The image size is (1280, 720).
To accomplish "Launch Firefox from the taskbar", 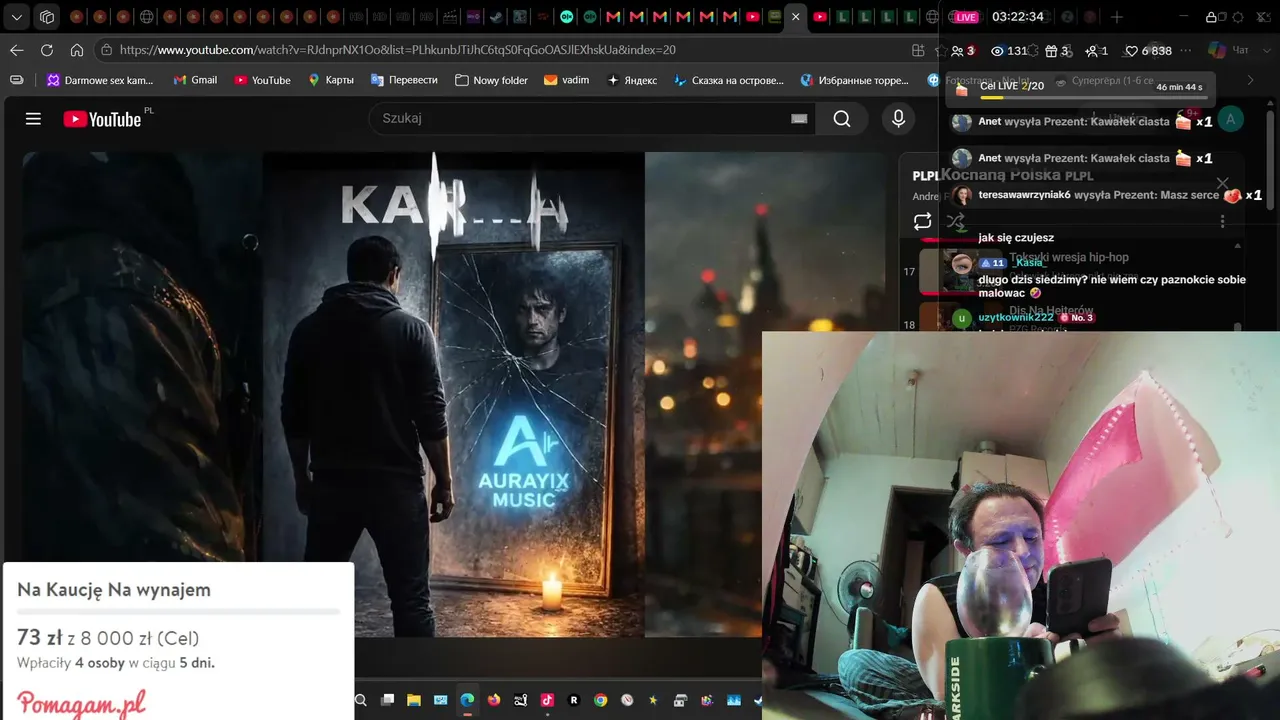I will (x=494, y=701).
